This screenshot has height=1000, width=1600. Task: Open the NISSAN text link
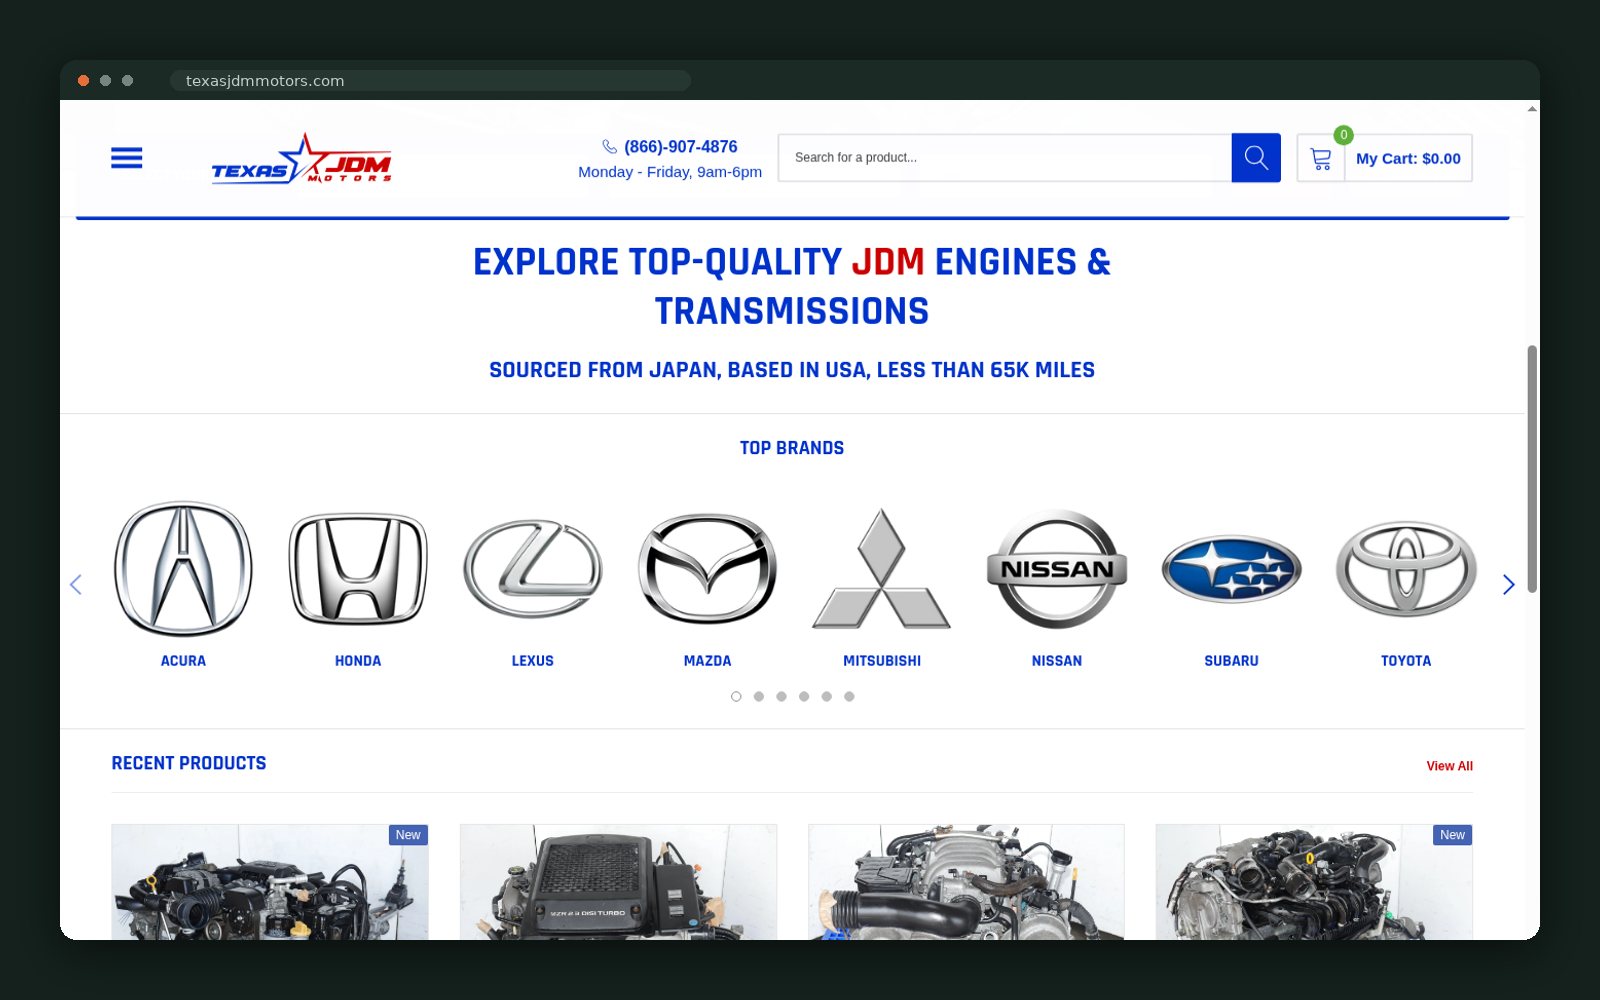[x=1057, y=661]
